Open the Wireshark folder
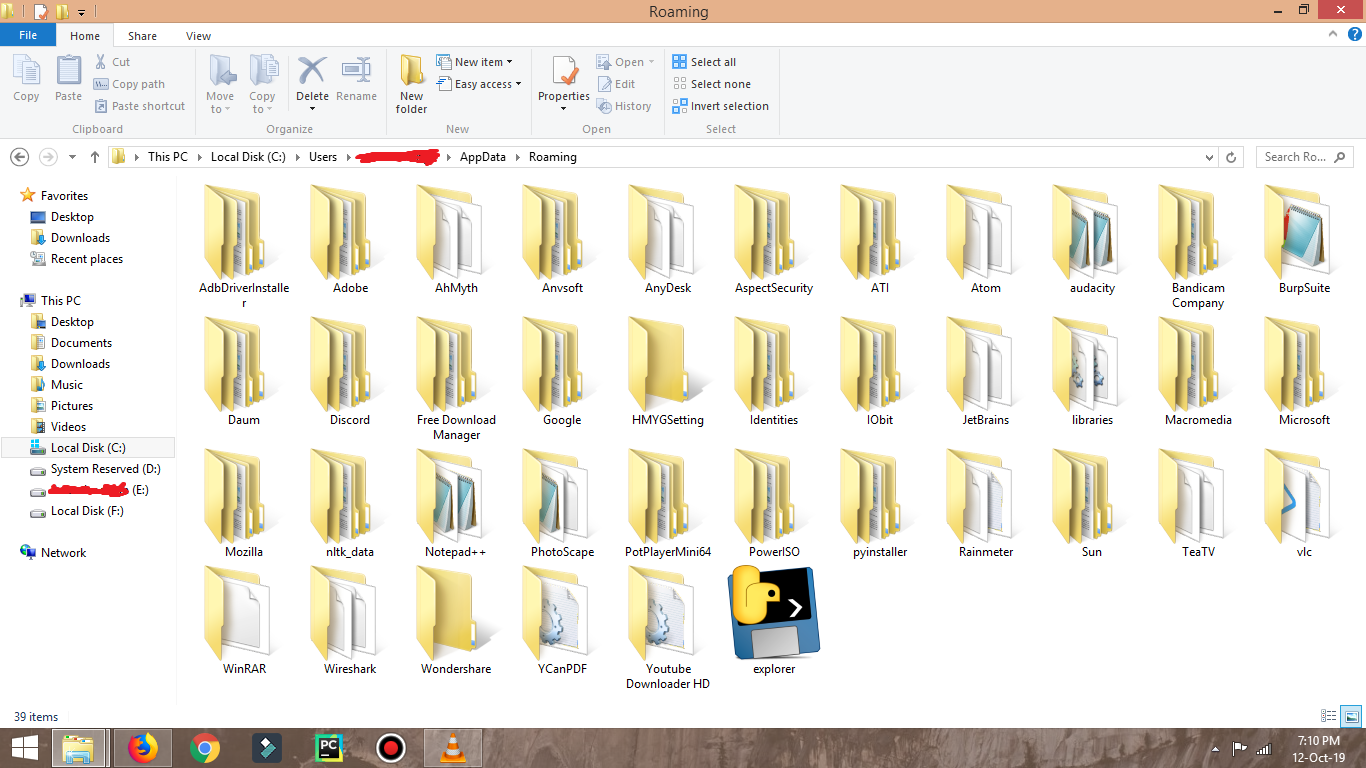 pos(350,621)
